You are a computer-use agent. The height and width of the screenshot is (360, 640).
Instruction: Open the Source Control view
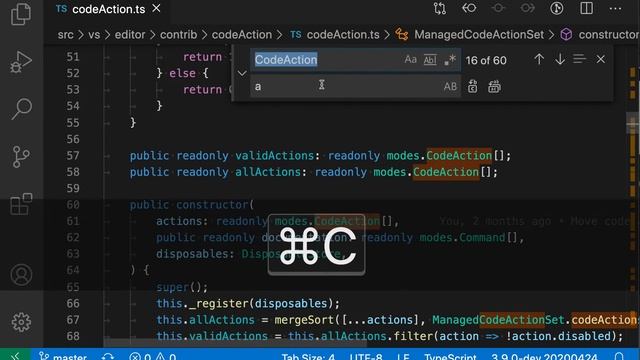21,157
